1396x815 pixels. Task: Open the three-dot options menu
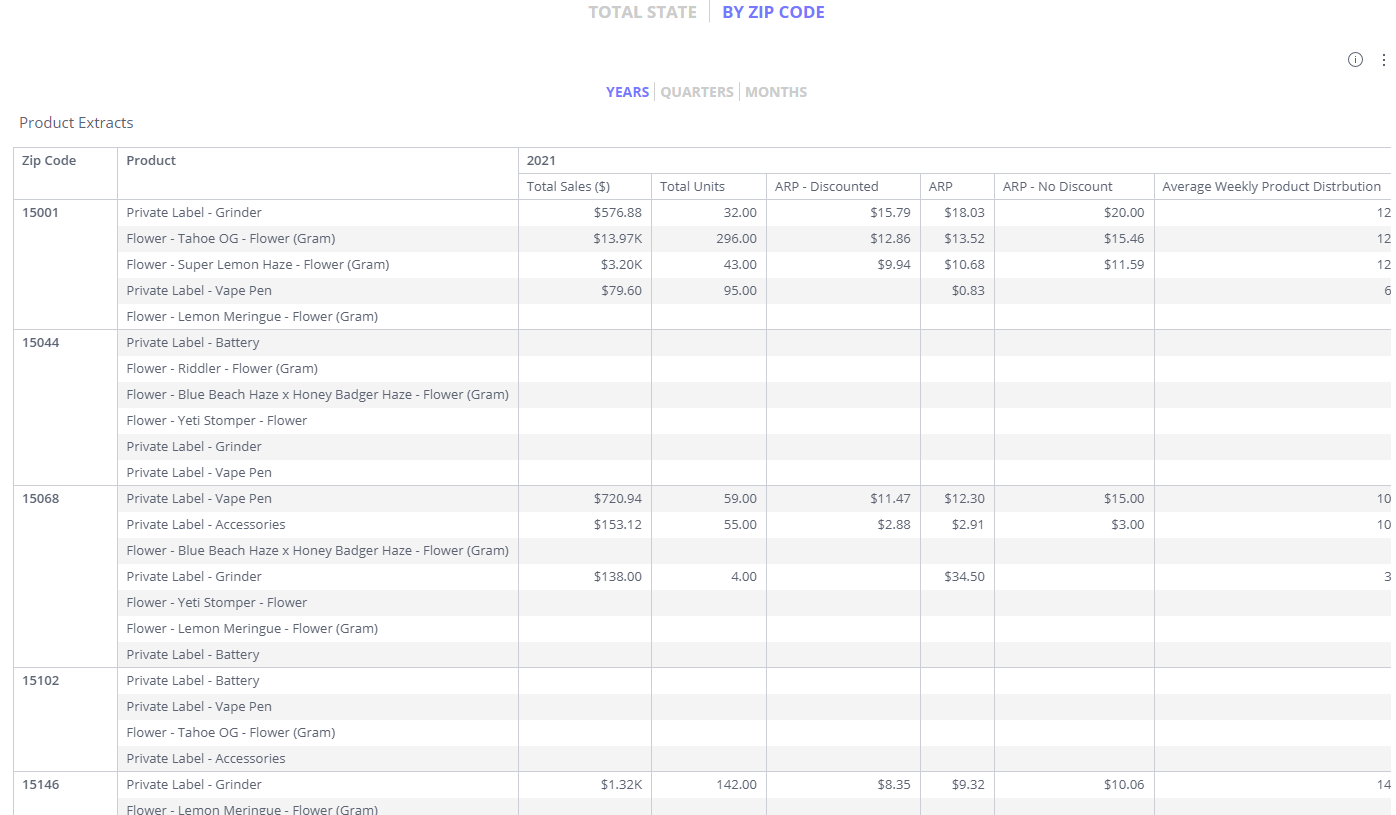tap(1384, 60)
